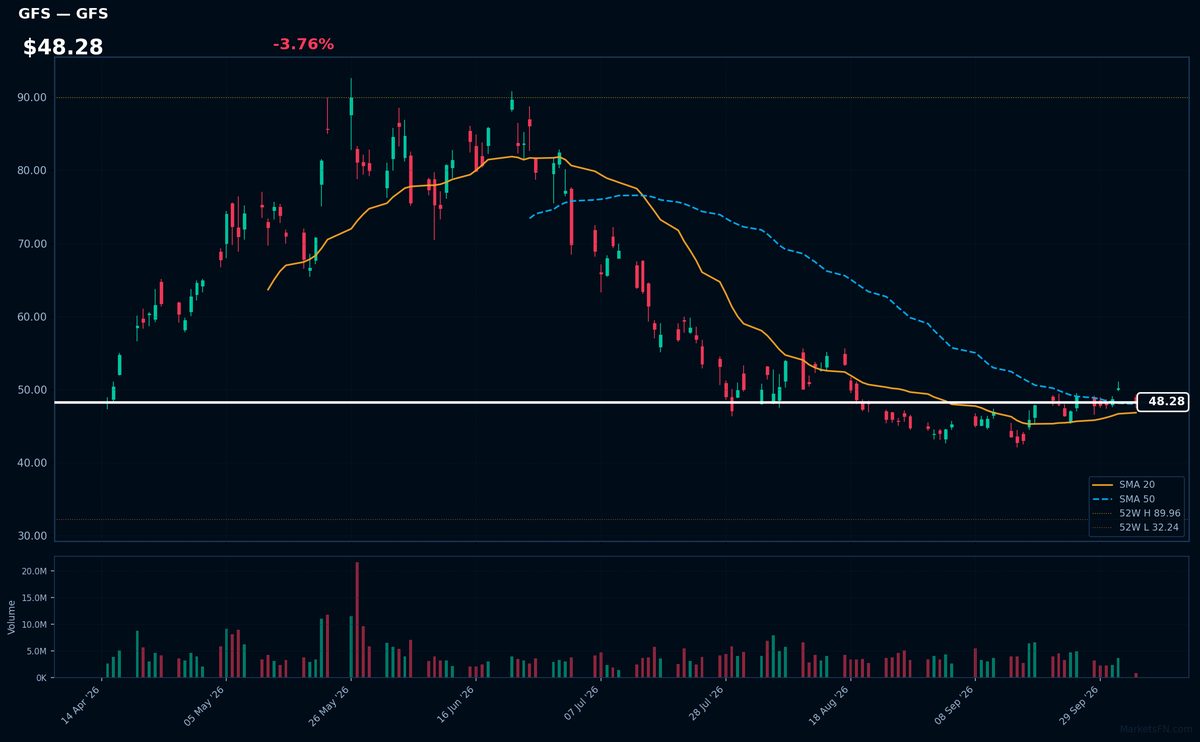Image resolution: width=1200 pixels, height=742 pixels.
Task: Click the 05 May '26 date label
Action: [x=206, y=704]
